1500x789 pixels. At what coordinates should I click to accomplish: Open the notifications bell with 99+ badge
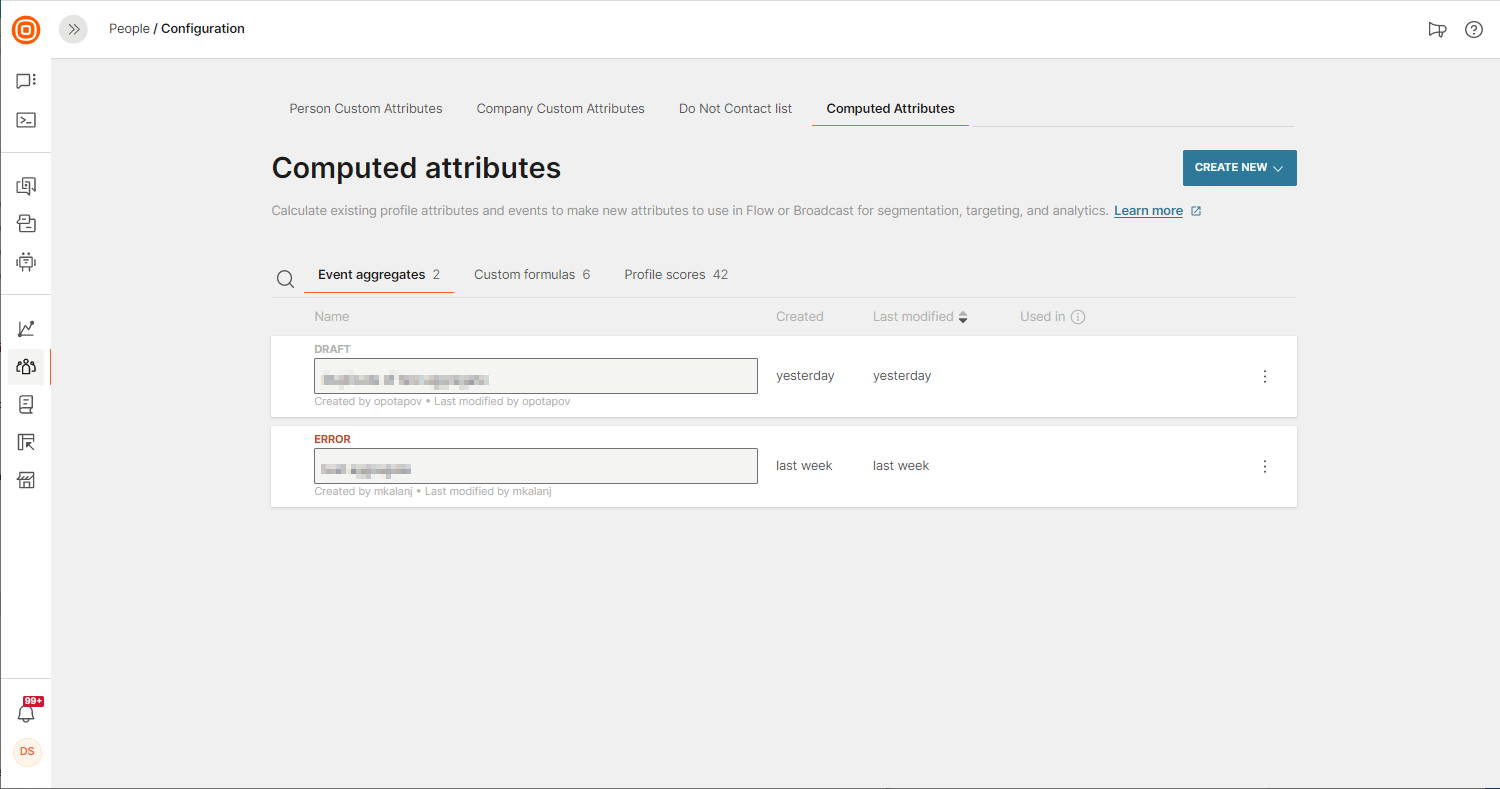[x=27, y=713]
